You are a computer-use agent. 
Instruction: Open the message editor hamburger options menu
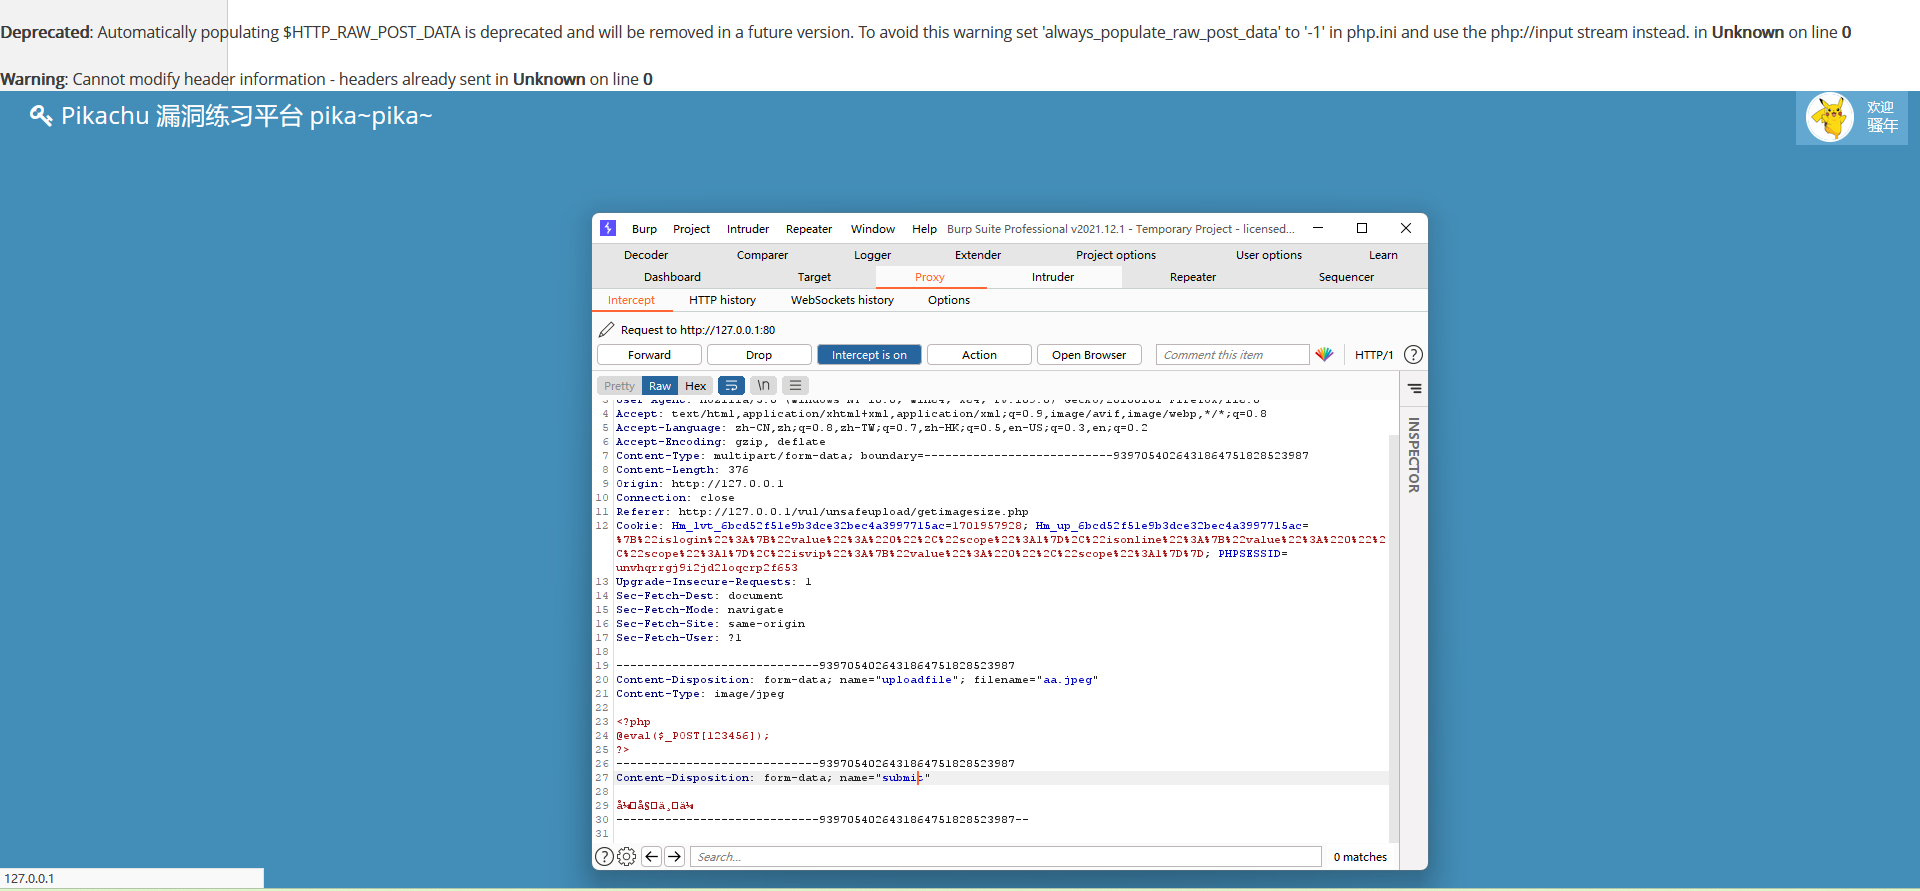(x=795, y=385)
